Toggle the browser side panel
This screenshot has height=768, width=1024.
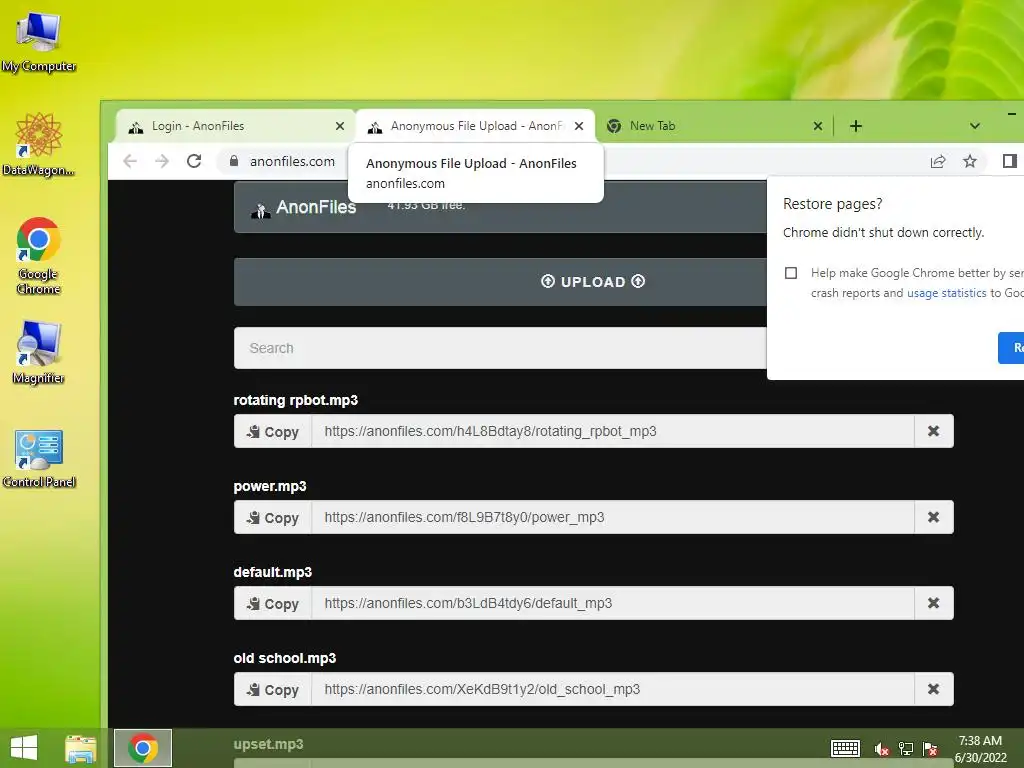pos(1010,161)
